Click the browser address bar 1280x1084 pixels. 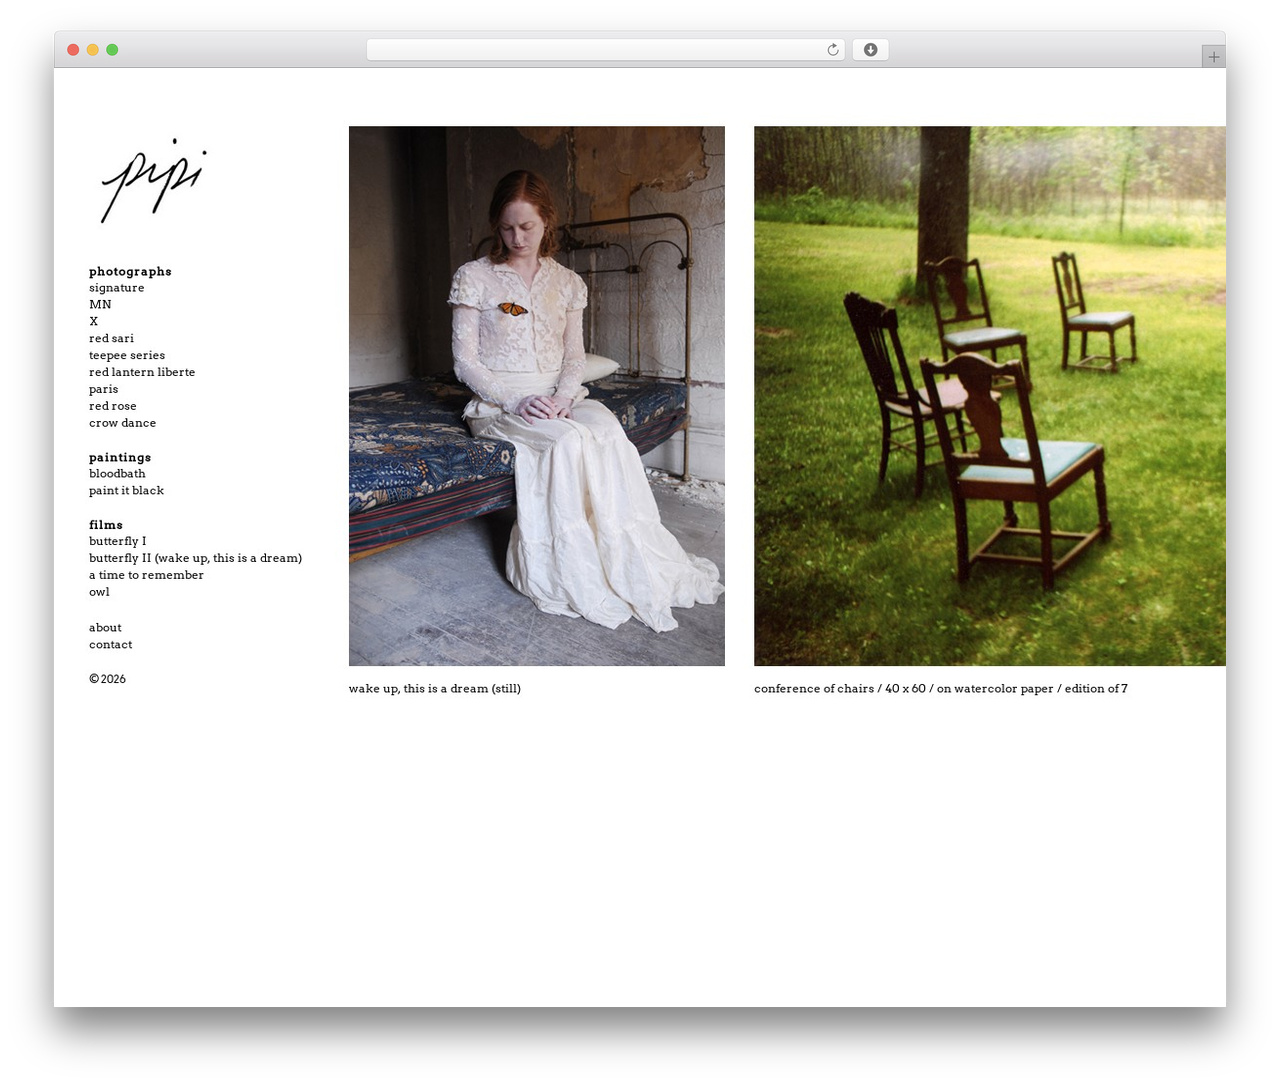(x=605, y=50)
